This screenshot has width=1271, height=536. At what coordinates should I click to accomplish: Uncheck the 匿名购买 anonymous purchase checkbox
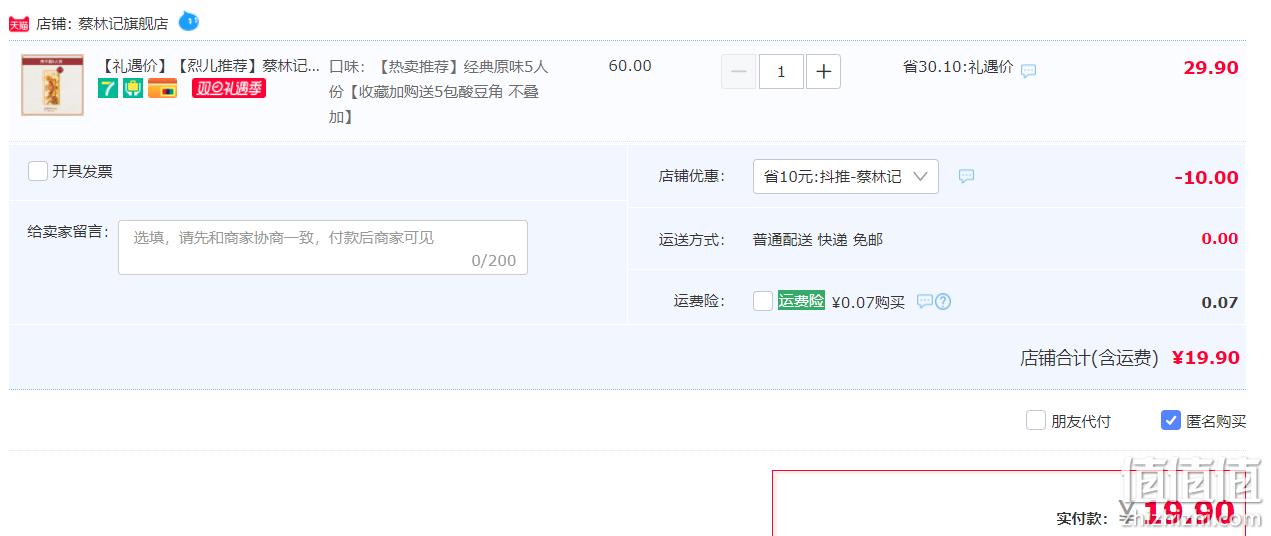click(1171, 420)
